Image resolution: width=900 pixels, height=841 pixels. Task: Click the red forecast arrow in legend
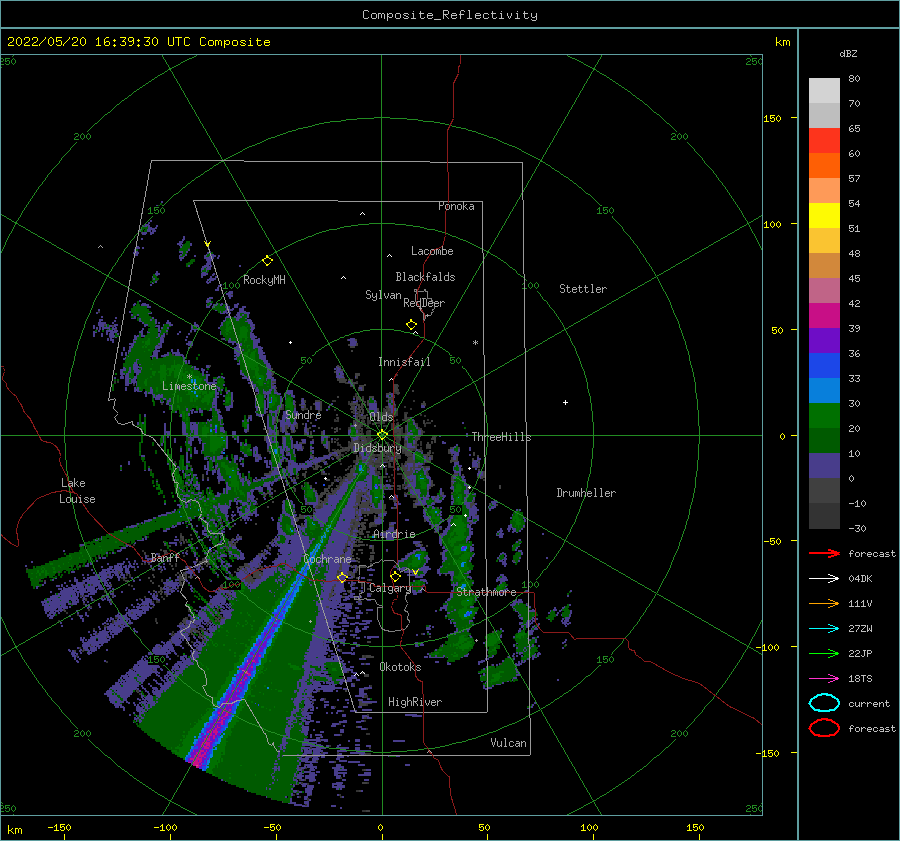tap(824, 553)
